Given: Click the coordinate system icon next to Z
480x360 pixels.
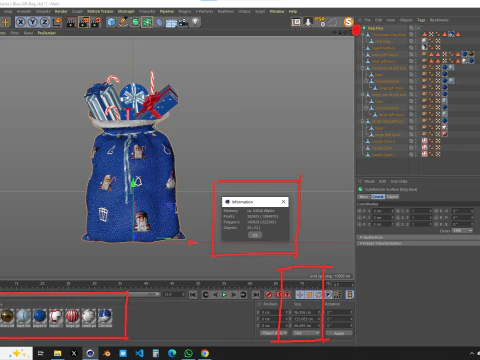Looking at the screenshot, I should tap(57, 22).
